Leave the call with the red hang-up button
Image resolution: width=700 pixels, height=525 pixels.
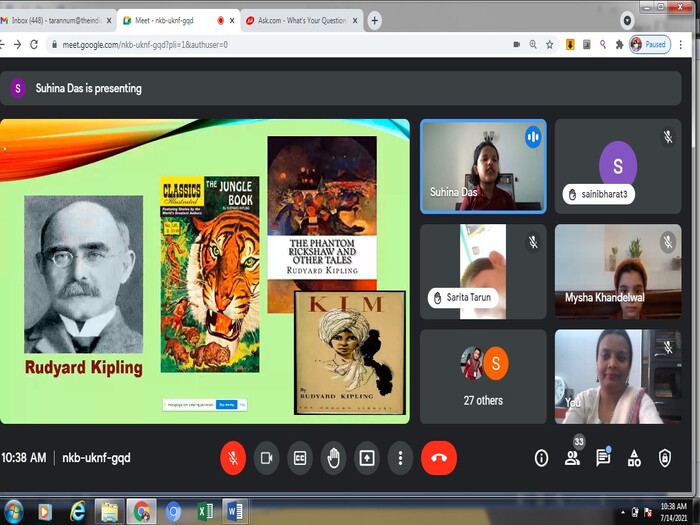pyautogui.click(x=439, y=458)
